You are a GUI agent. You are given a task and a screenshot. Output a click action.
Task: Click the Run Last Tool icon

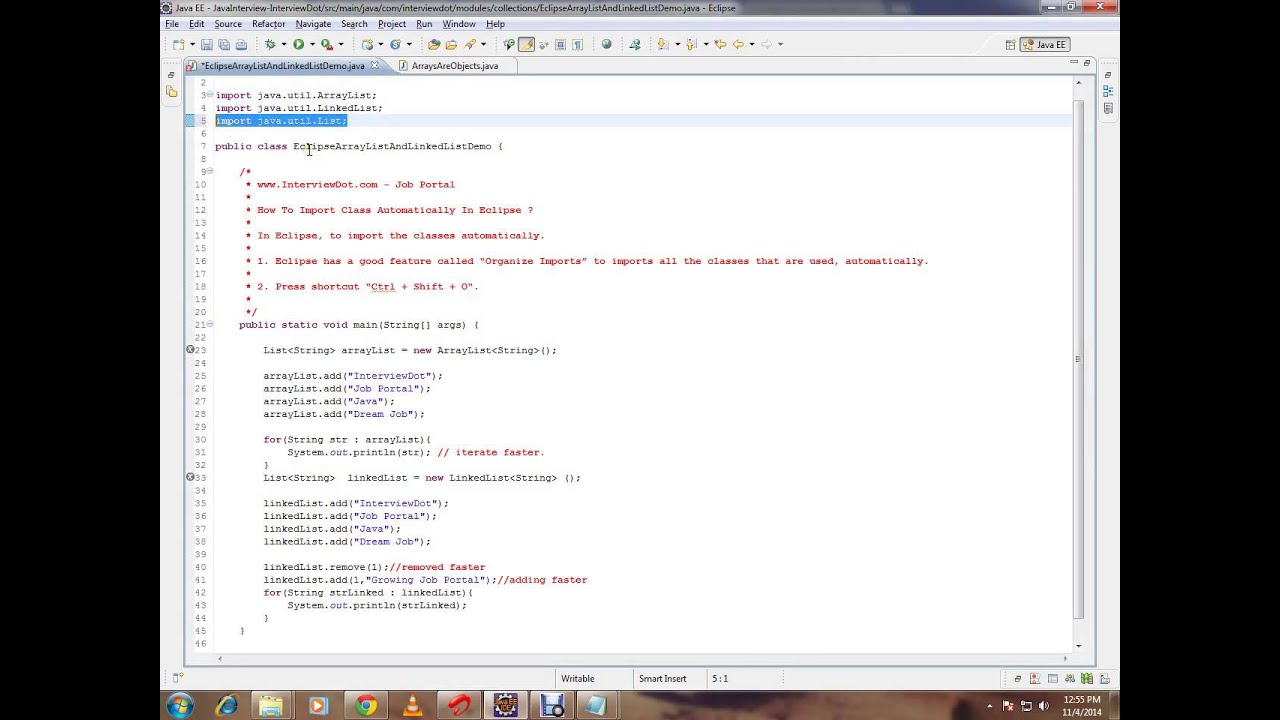326,44
